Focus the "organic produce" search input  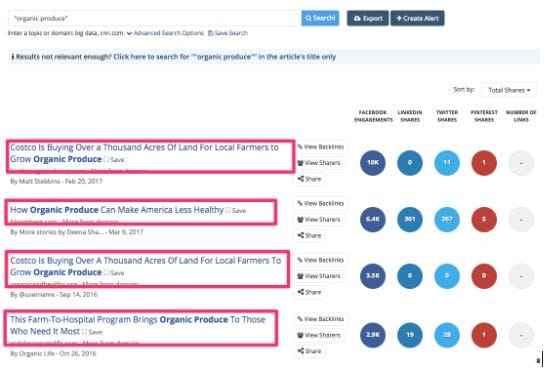155,18
